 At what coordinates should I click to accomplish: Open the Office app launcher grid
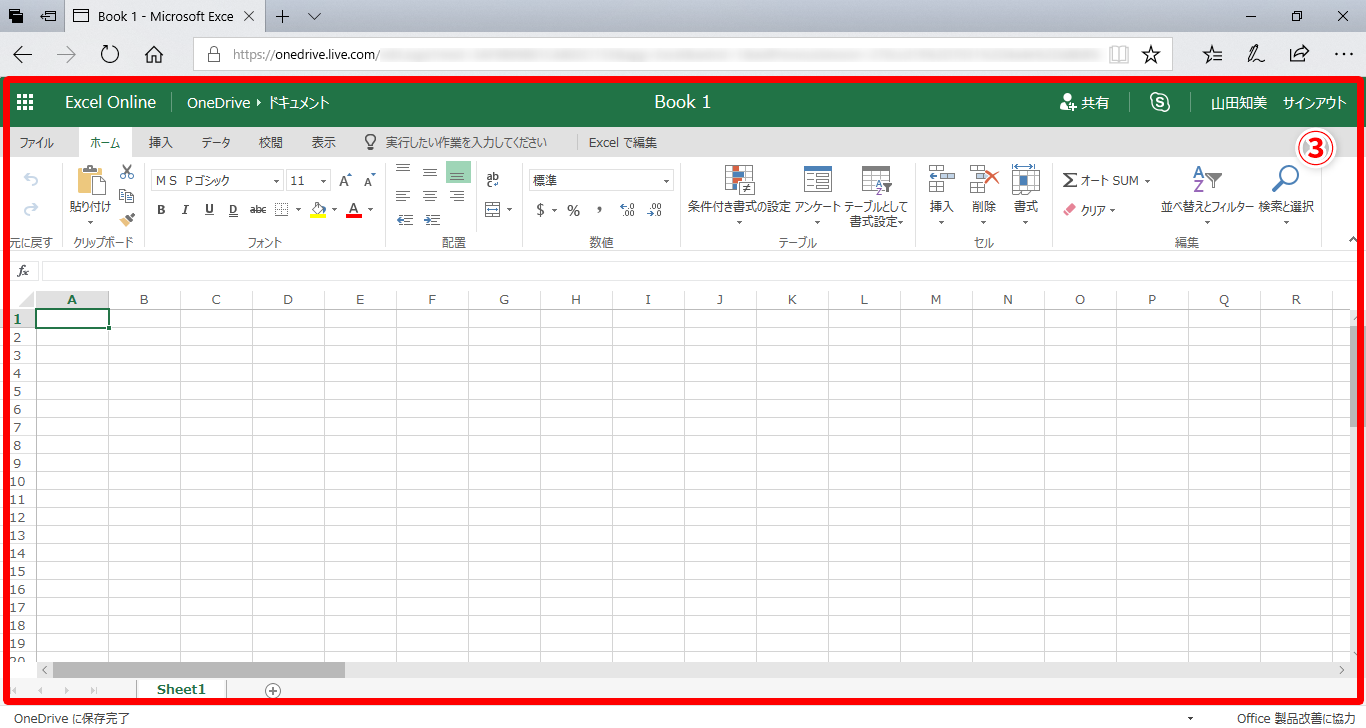coord(25,102)
